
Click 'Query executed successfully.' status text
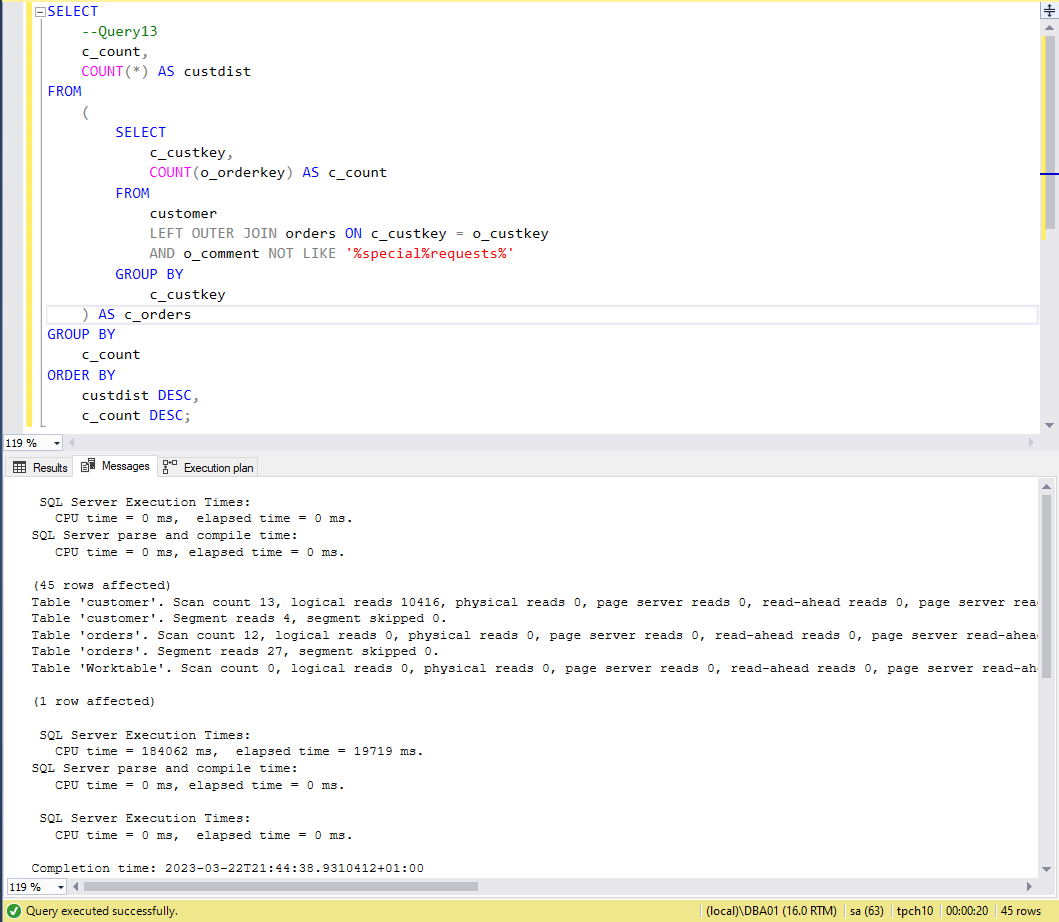pyautogui.click(x=101, y=911)
